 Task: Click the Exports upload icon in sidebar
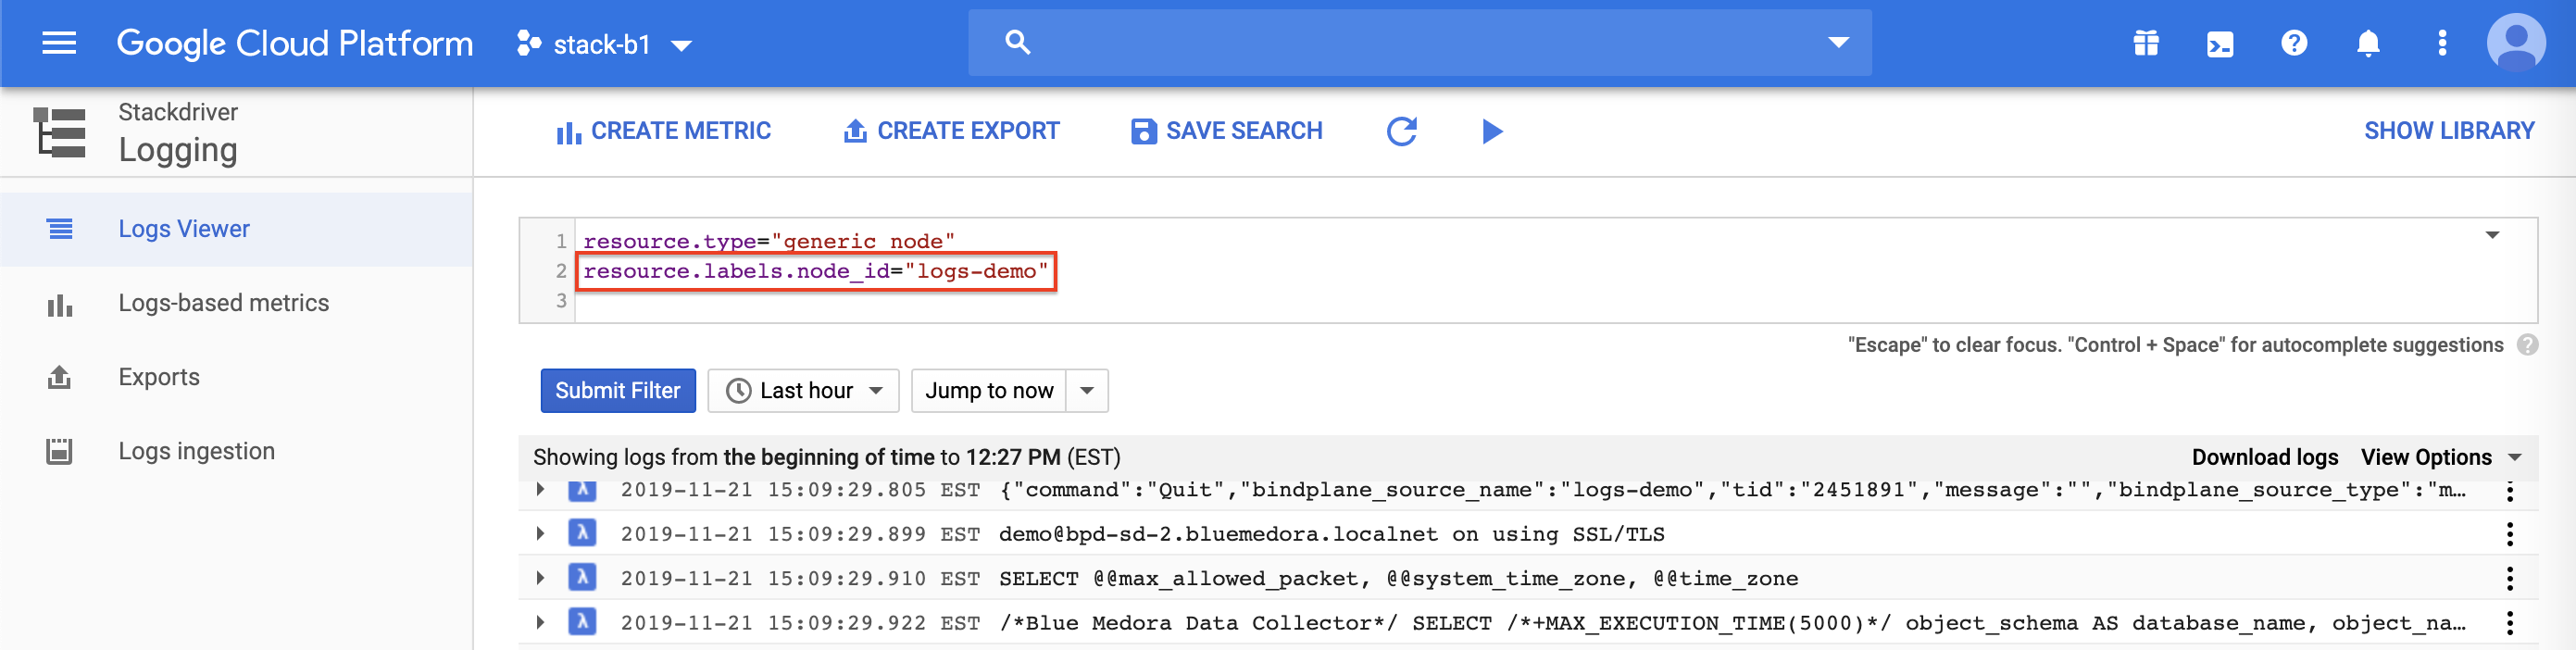pyautogui.click(x=60, y=377)
